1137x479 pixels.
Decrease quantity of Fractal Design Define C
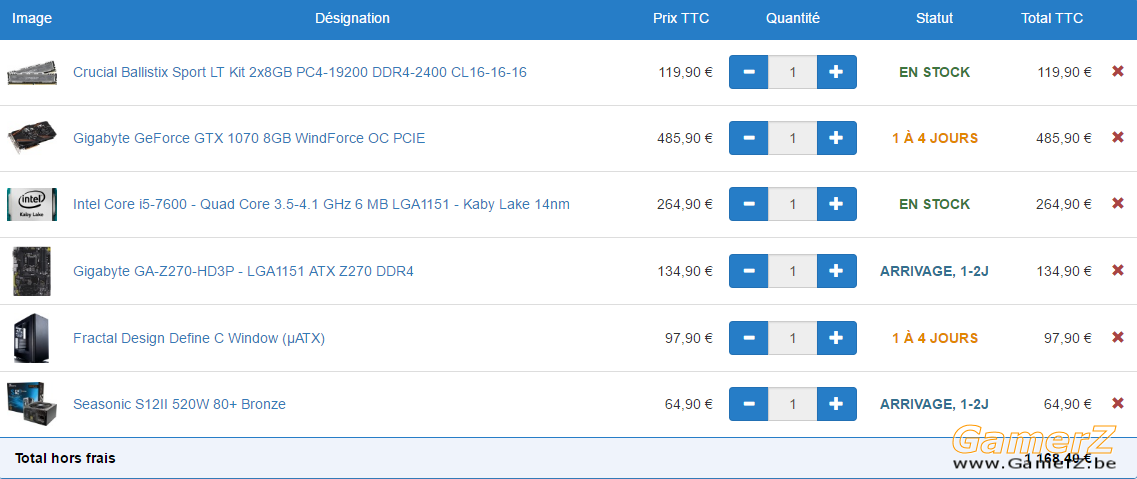click(749, 338)
